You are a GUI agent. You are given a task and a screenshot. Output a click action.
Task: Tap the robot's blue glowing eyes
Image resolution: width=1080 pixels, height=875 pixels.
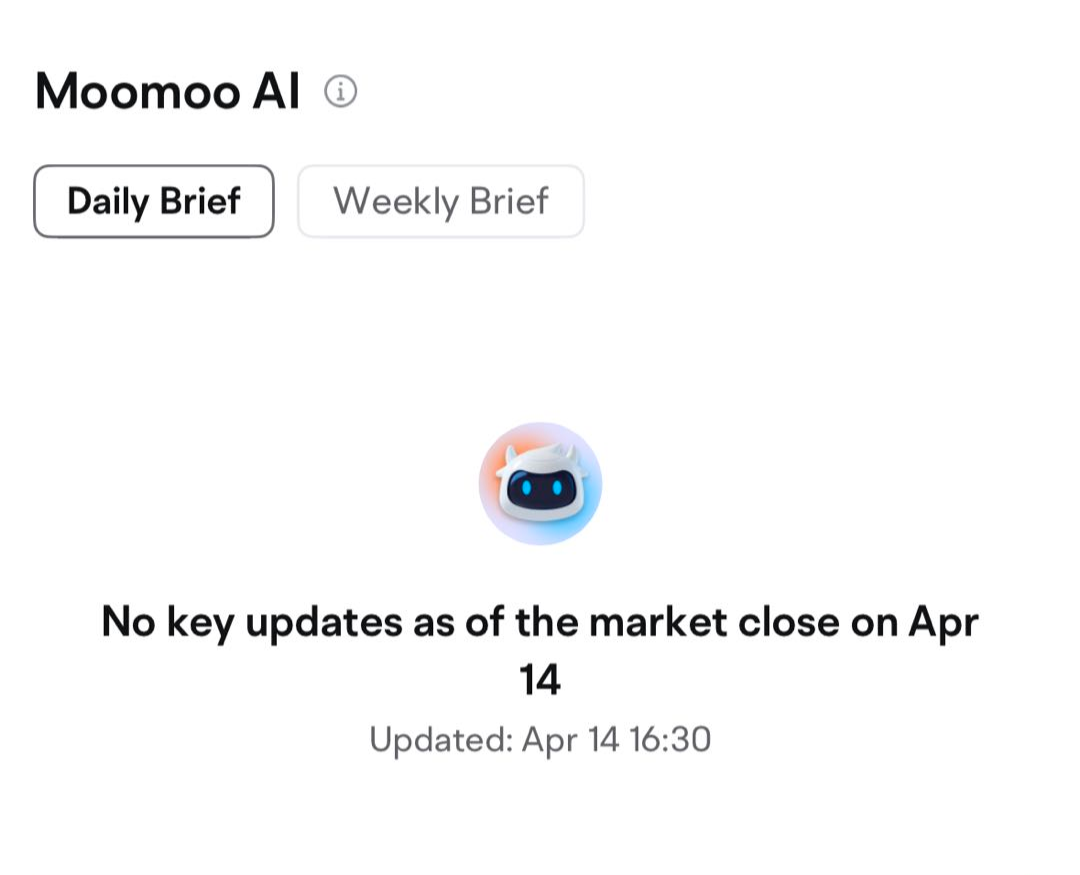[x=541, y=488]
